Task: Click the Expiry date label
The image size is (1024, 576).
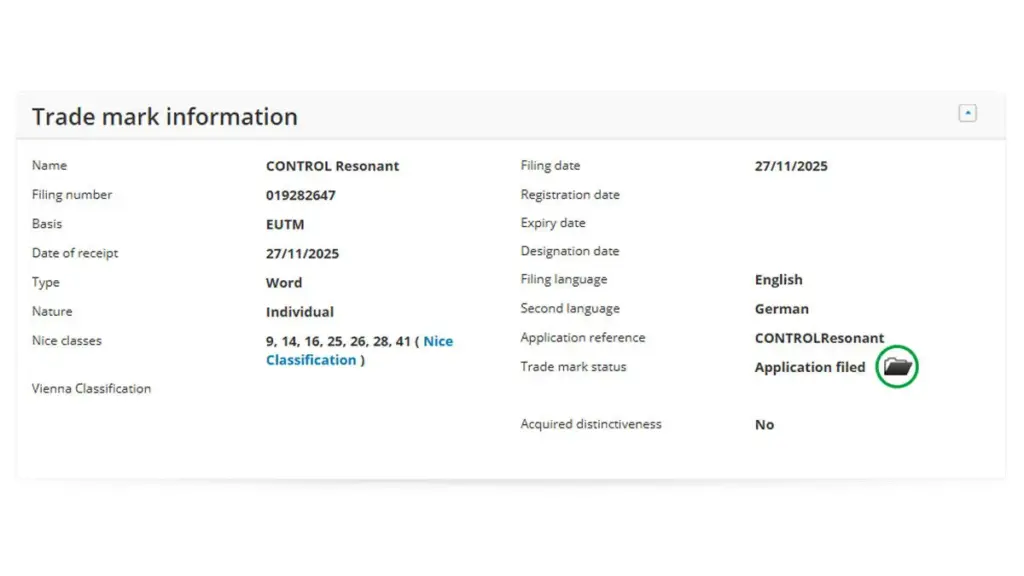Action: click(553, 223)
